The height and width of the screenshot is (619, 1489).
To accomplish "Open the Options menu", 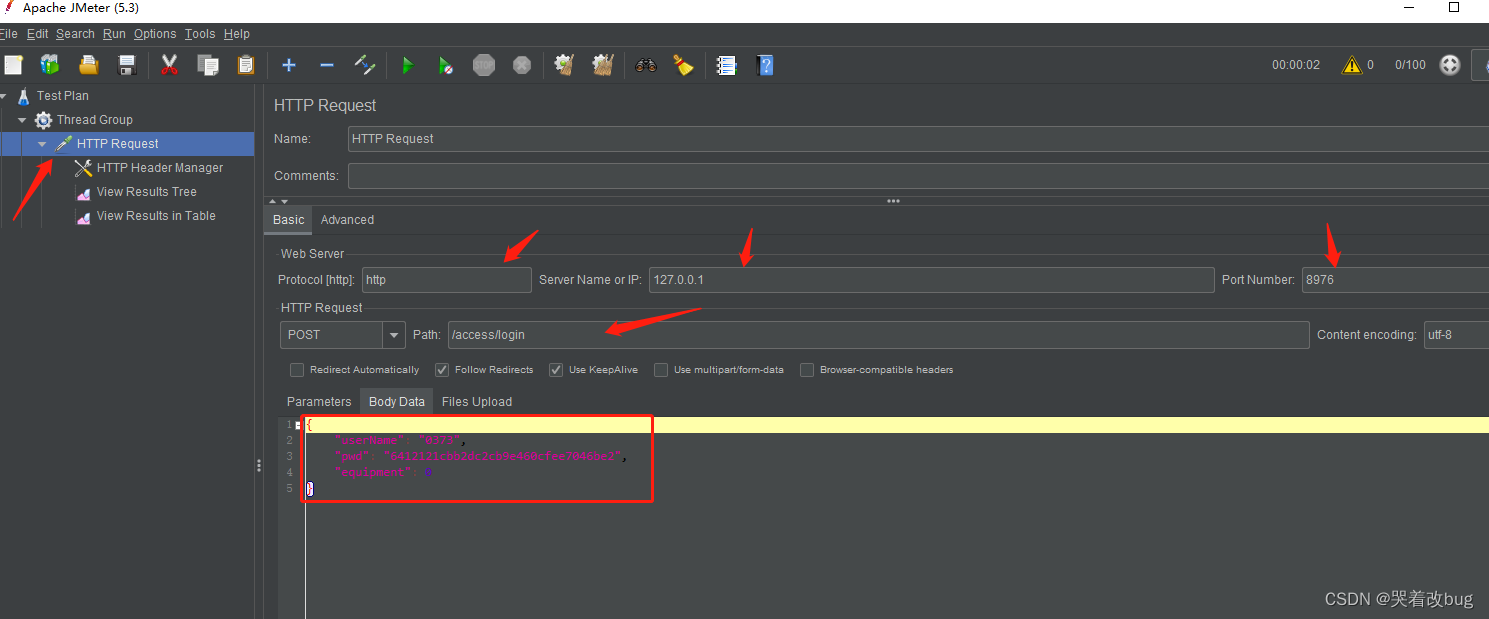I will coord(155,34).
